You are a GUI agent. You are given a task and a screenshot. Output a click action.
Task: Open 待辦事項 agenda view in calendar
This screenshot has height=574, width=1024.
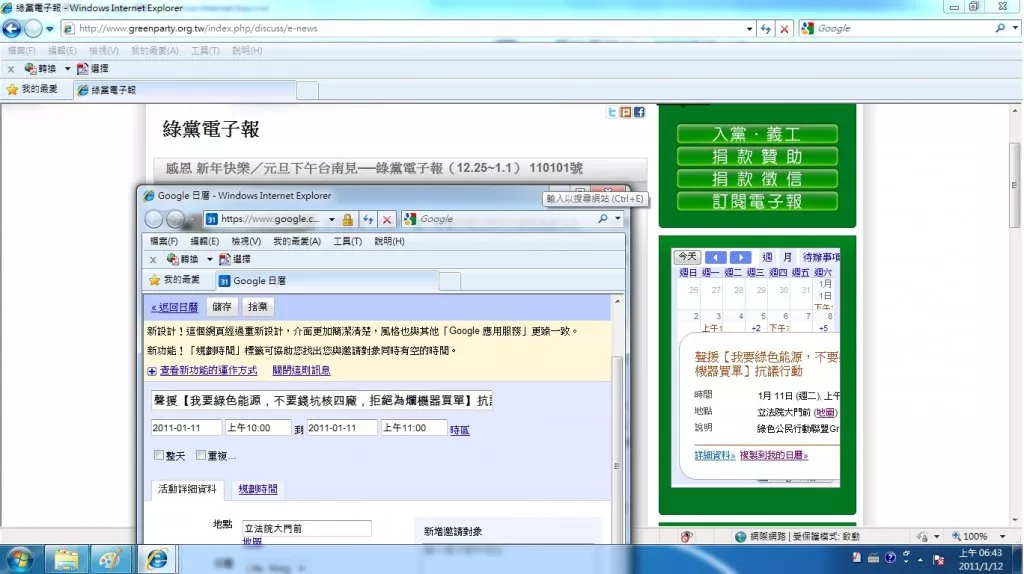[822, 257]
